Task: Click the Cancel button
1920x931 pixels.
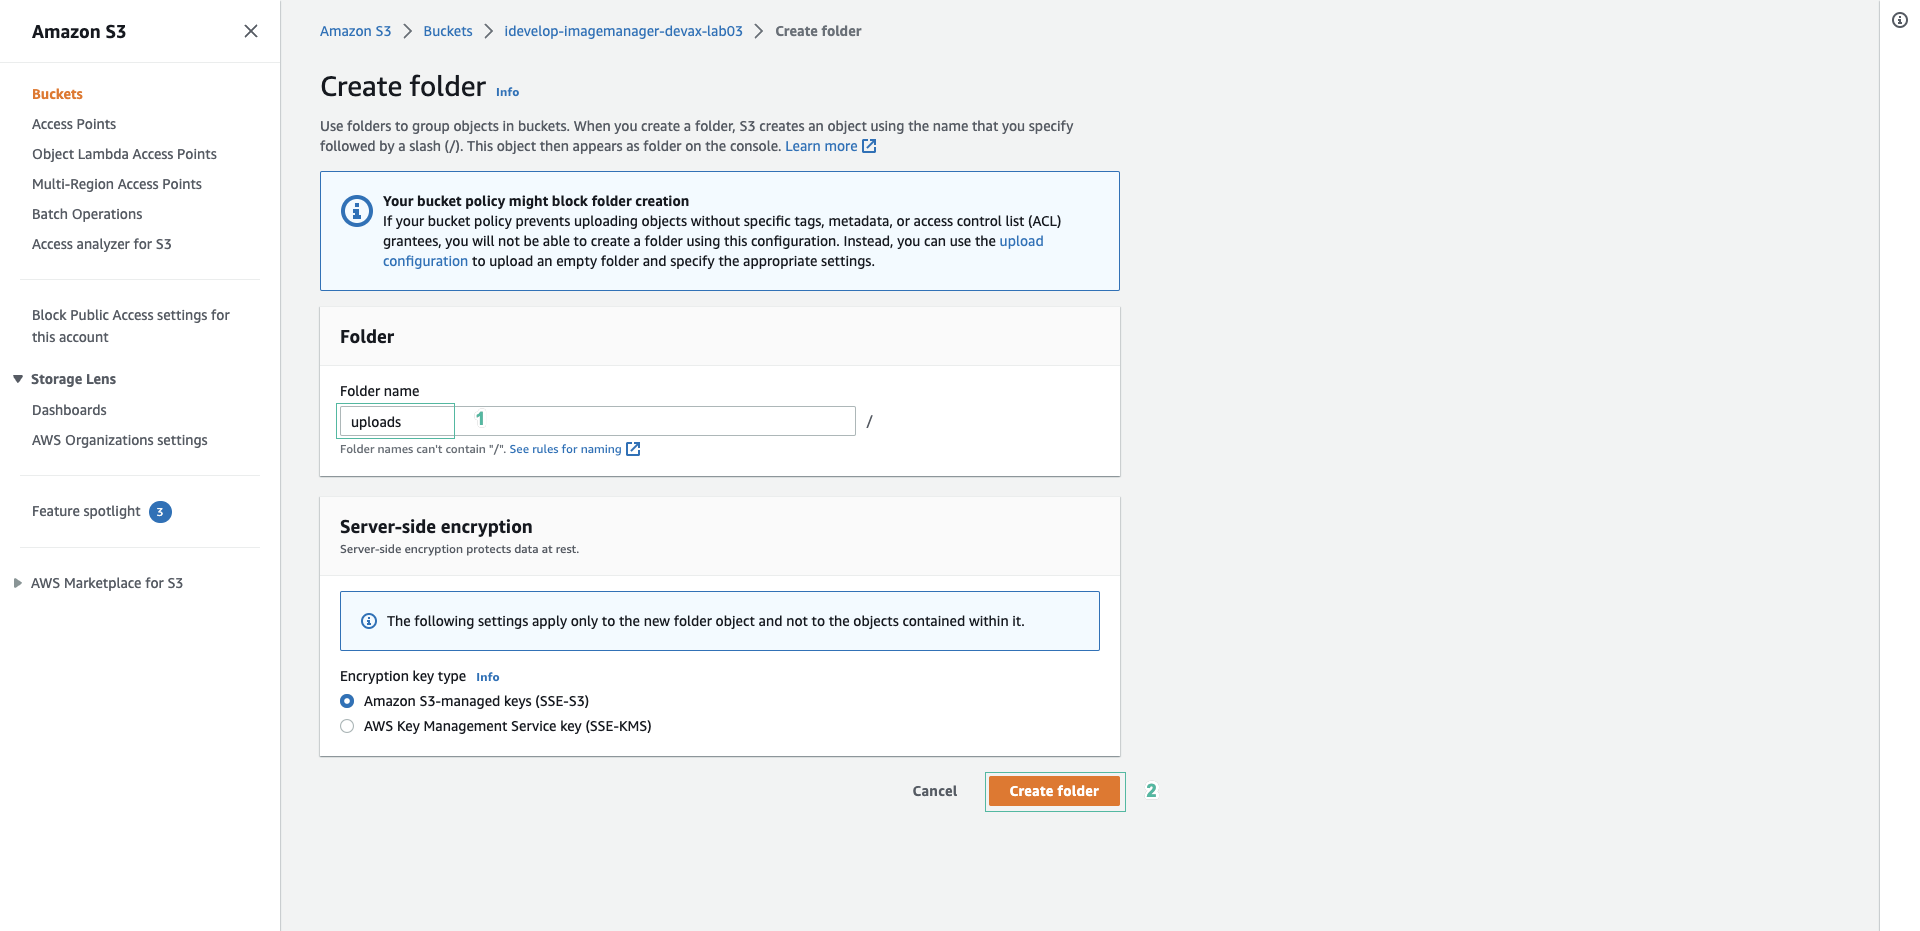Action: (935, 791)
